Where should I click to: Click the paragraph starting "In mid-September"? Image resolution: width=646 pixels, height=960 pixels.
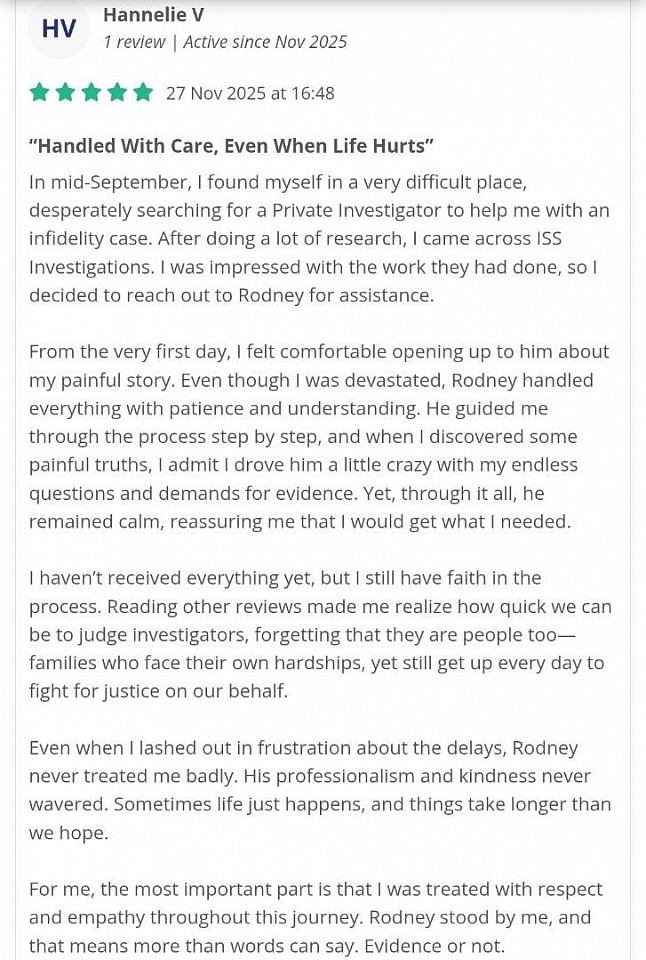click(318, 238)
